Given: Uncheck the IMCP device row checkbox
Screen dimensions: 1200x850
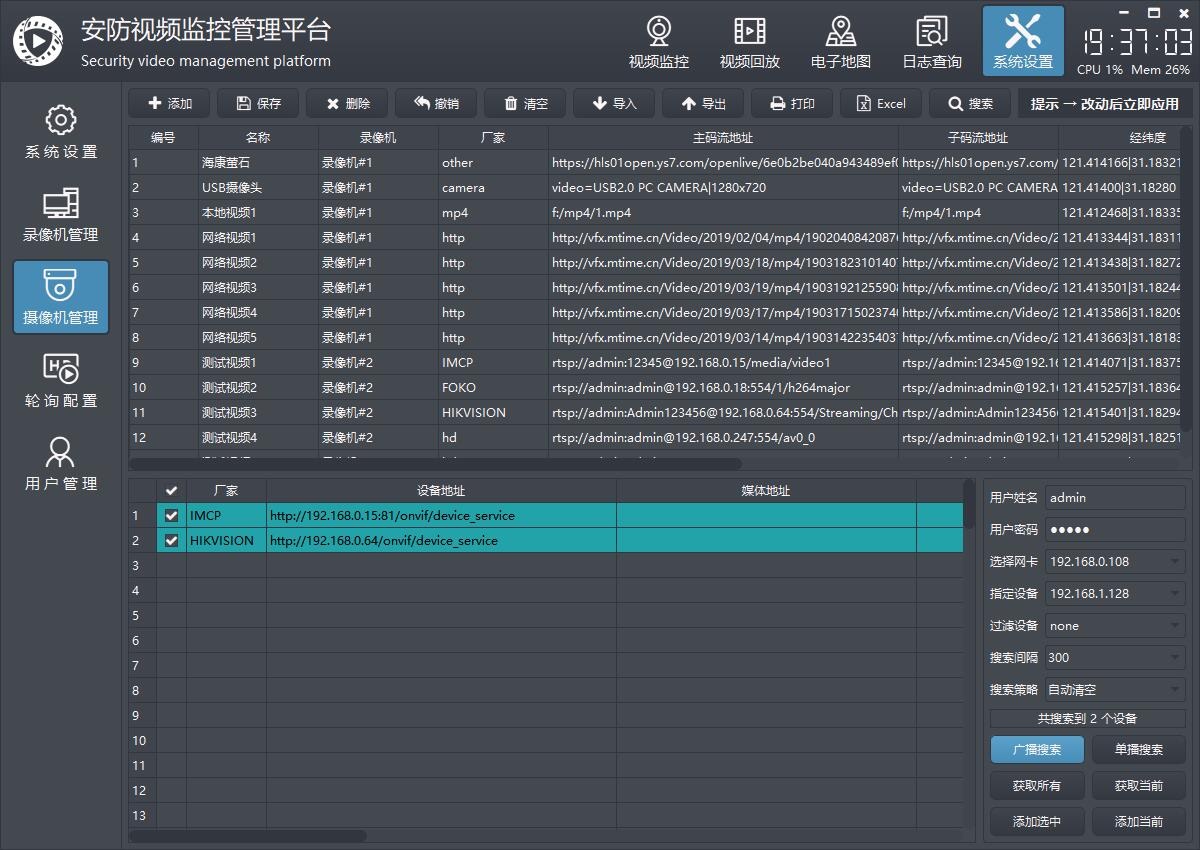Looking at the screenshot, I should (171, 516).
